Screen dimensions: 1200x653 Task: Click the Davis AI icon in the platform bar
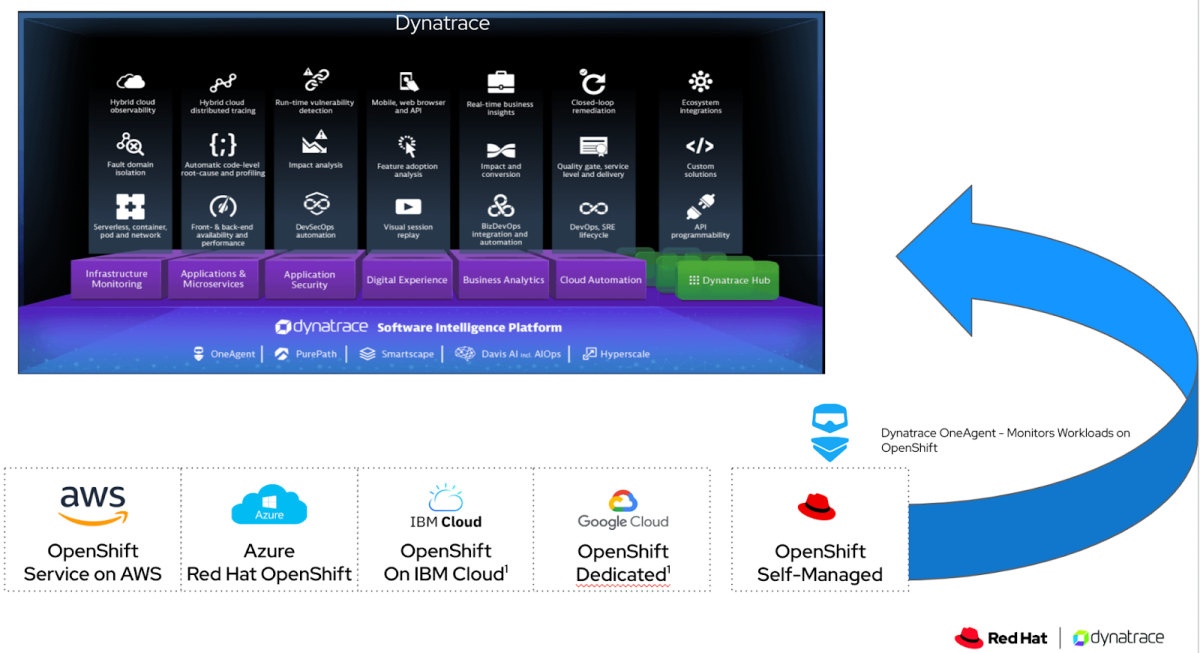coord(465,353)
